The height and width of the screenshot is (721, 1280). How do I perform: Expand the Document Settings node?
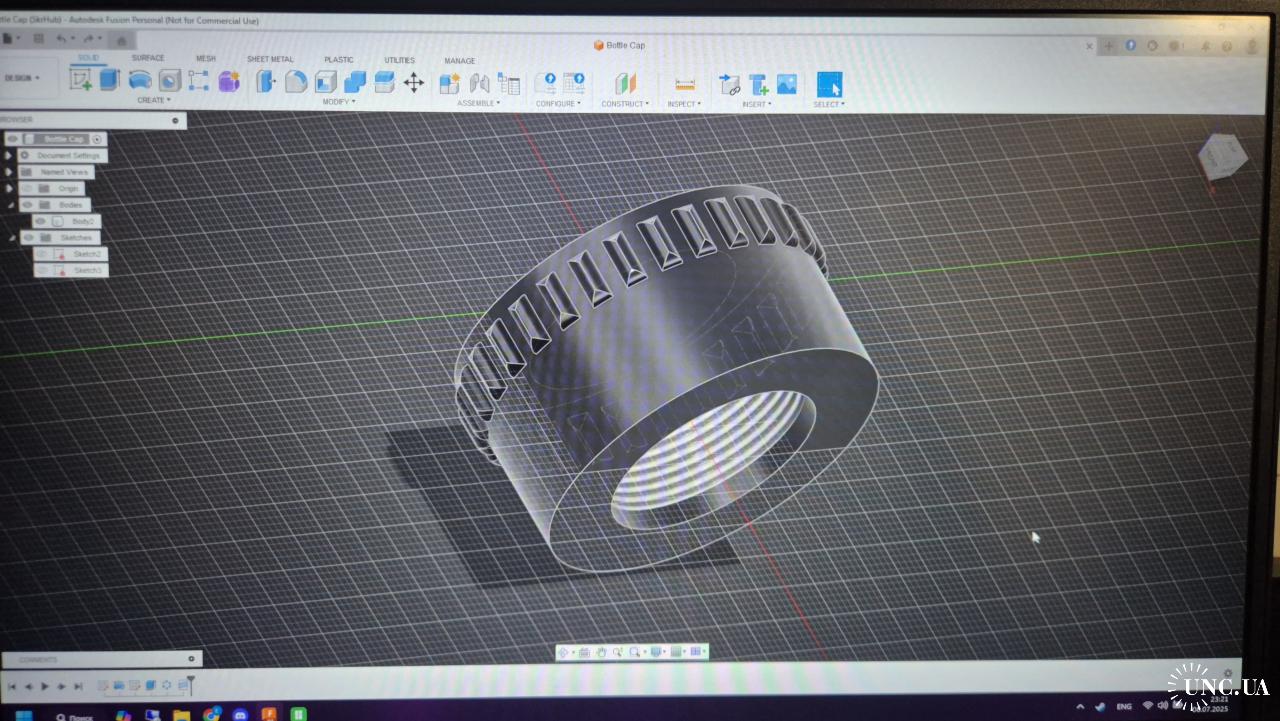pyautogui.click(x=9, y=155)
